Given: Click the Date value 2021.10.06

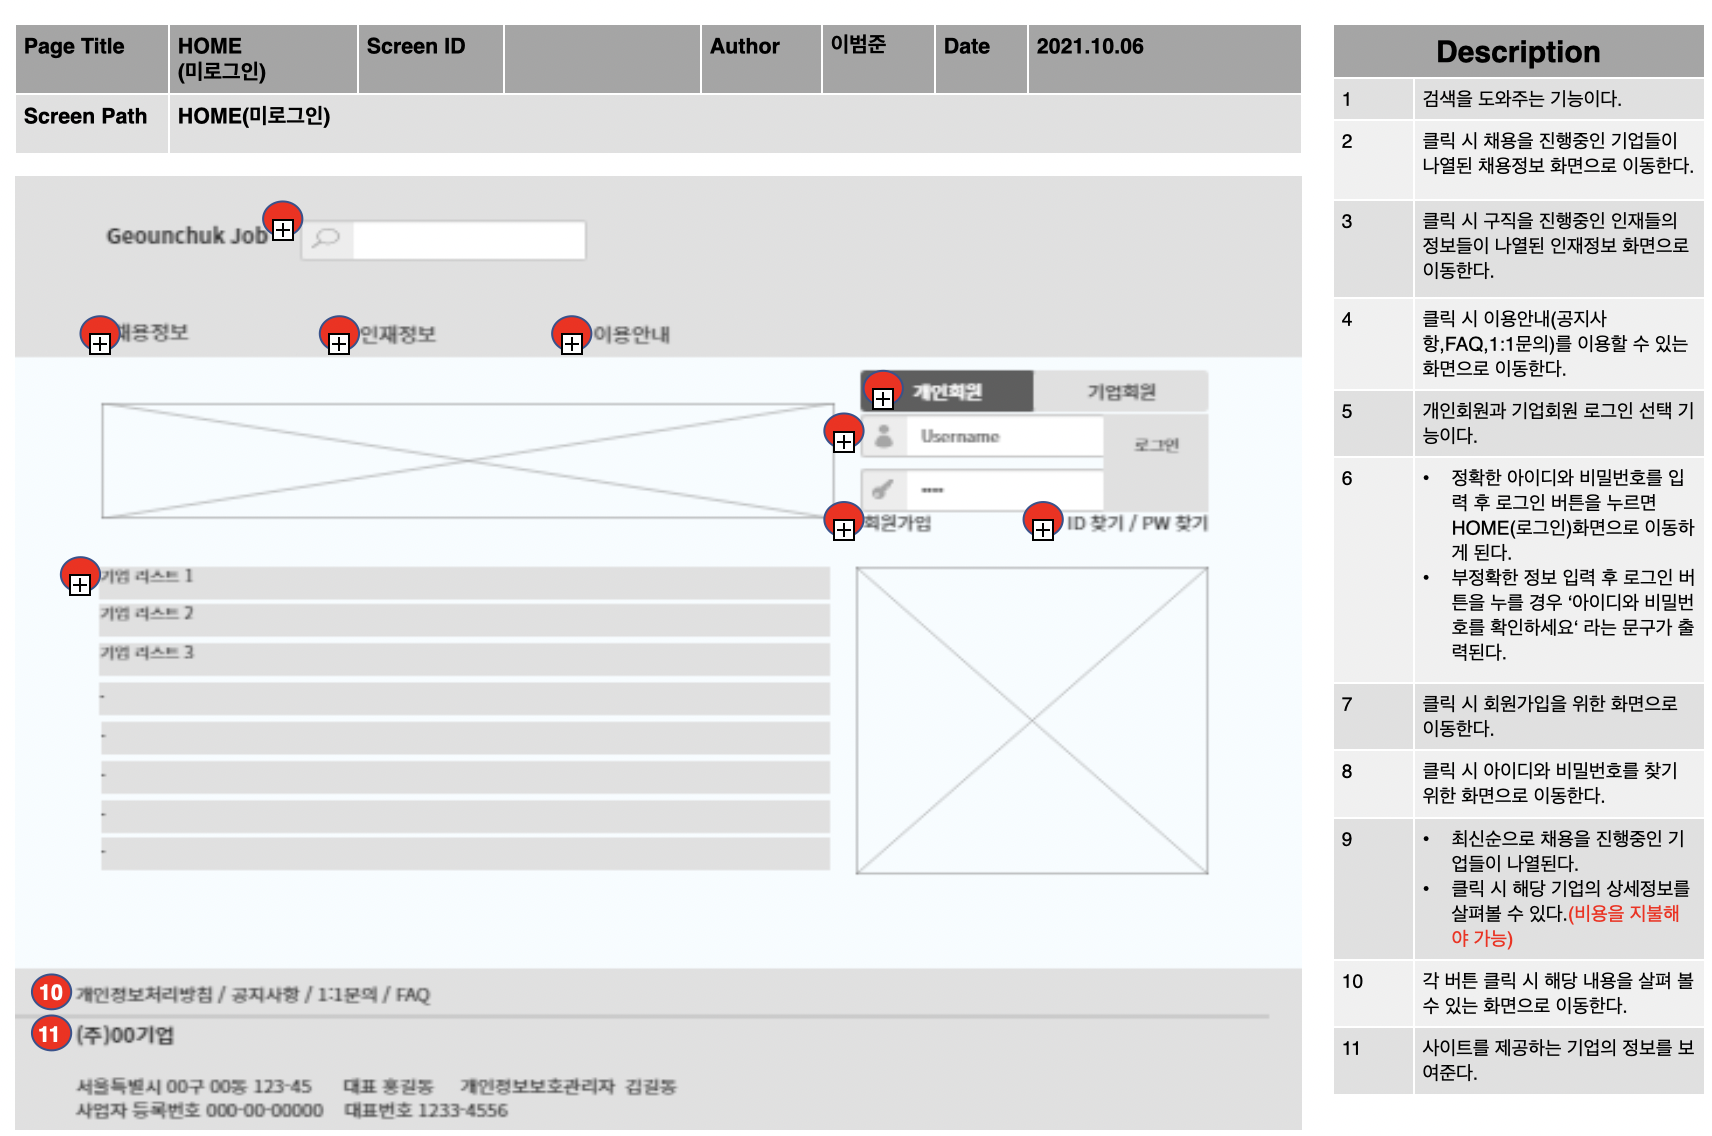Looking at the screenshot, I should coord(1090,47).
